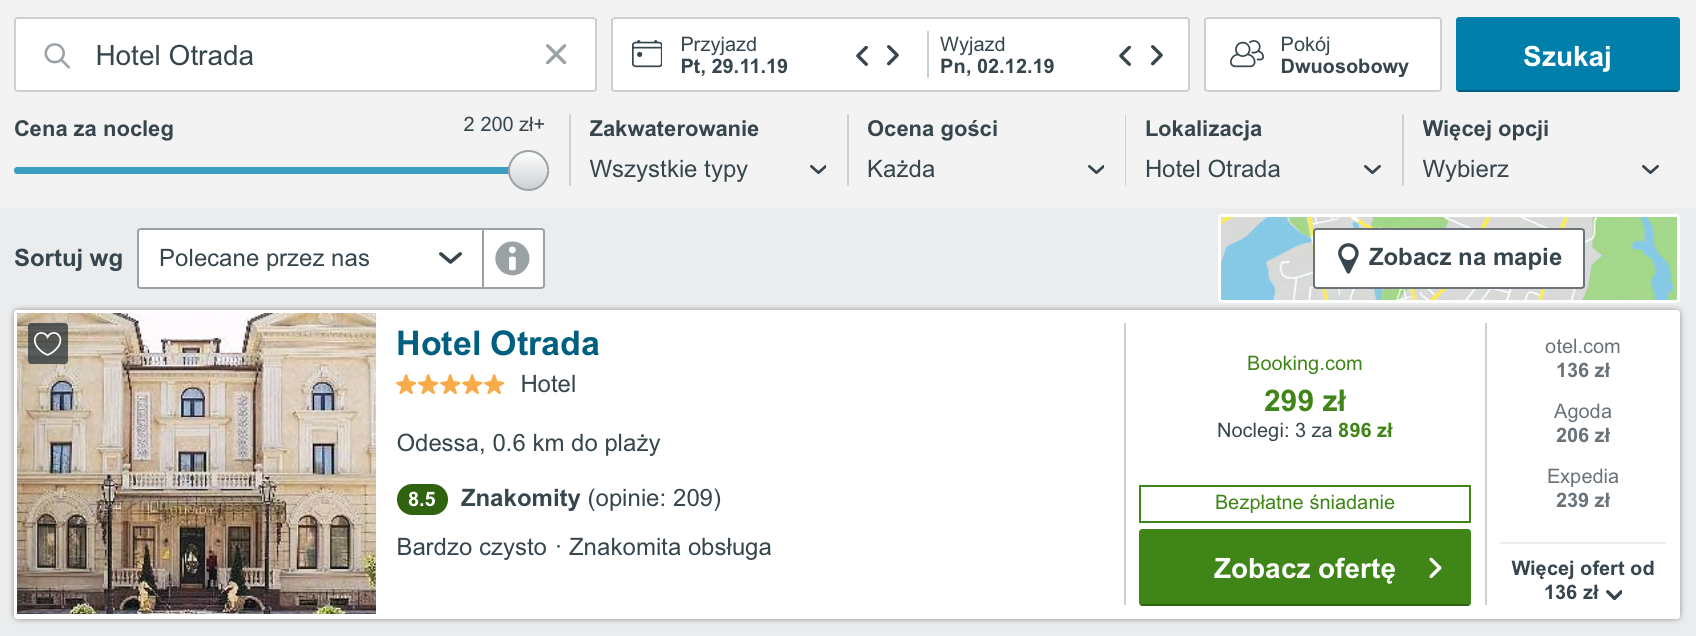Move the Wyjazd date one day forward

click(x=1157, y=55)
